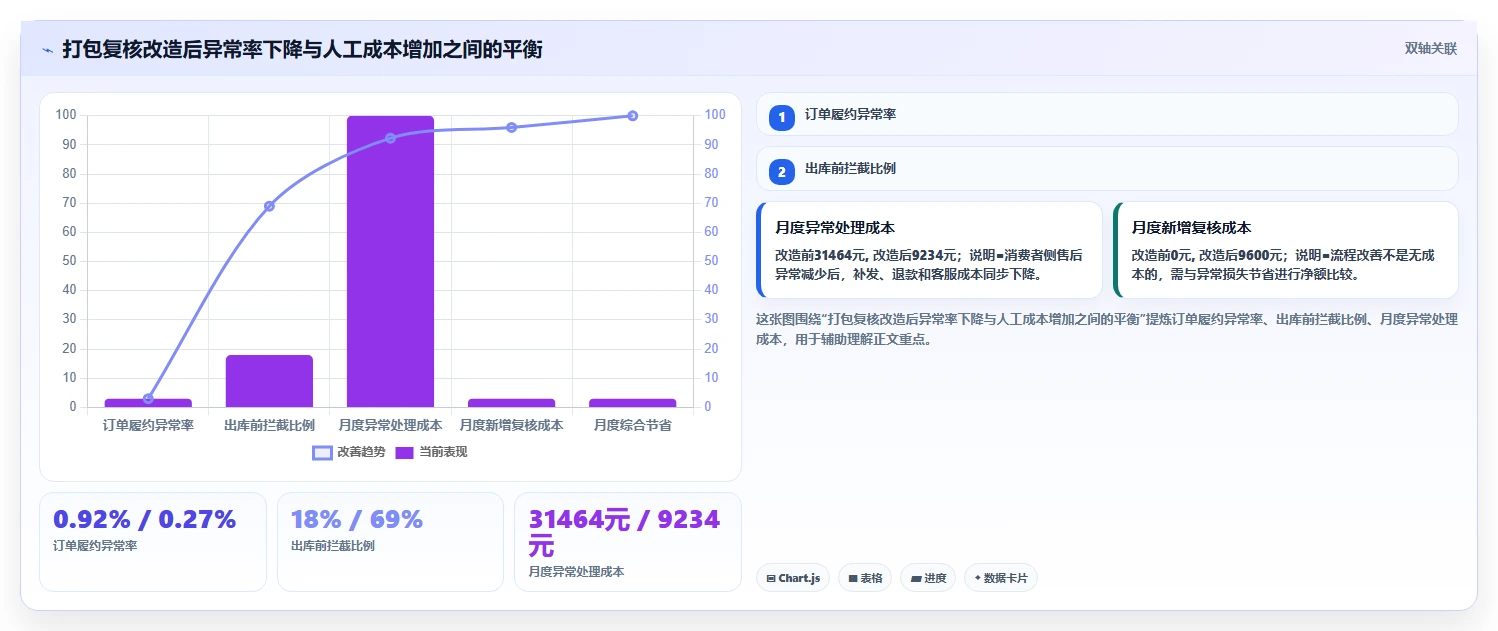Click the blue number 1 badge
Screen dimensions: 1498x631
pyautogui.click(x=782, y=117)
